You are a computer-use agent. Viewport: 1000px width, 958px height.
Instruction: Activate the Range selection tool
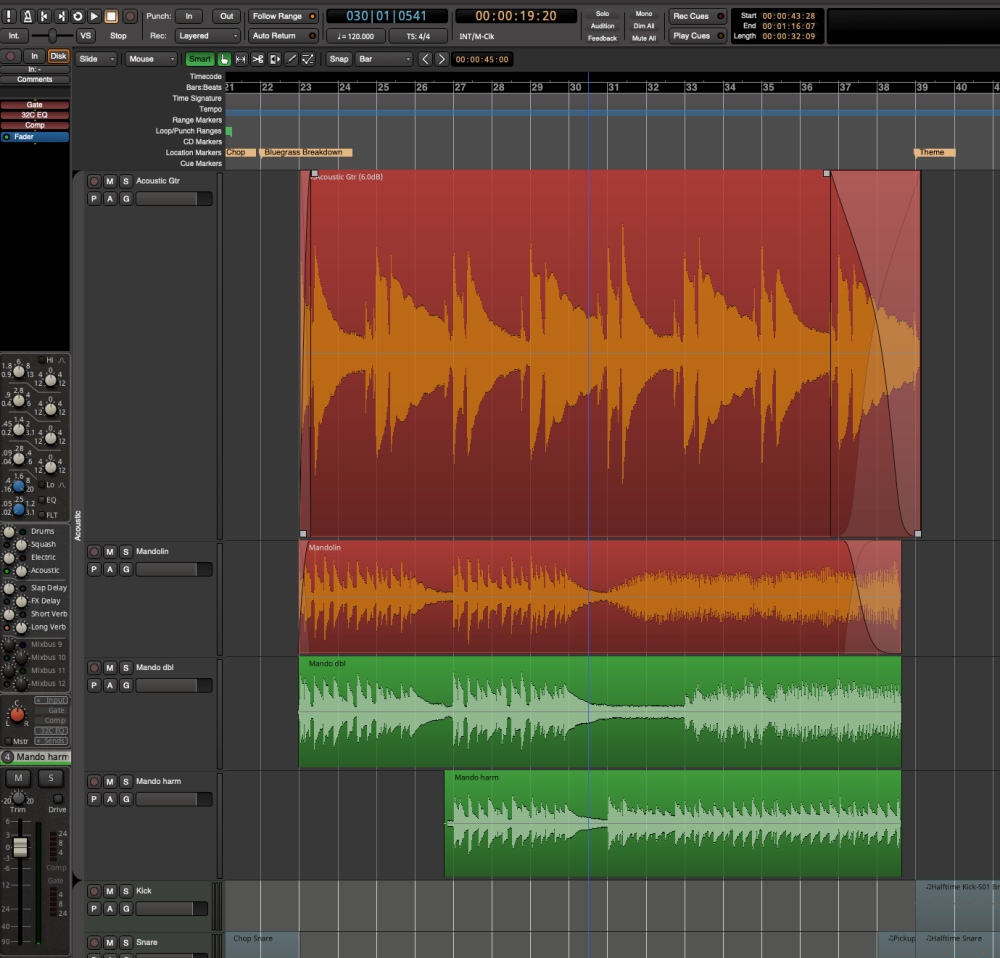tap(243, 59)
